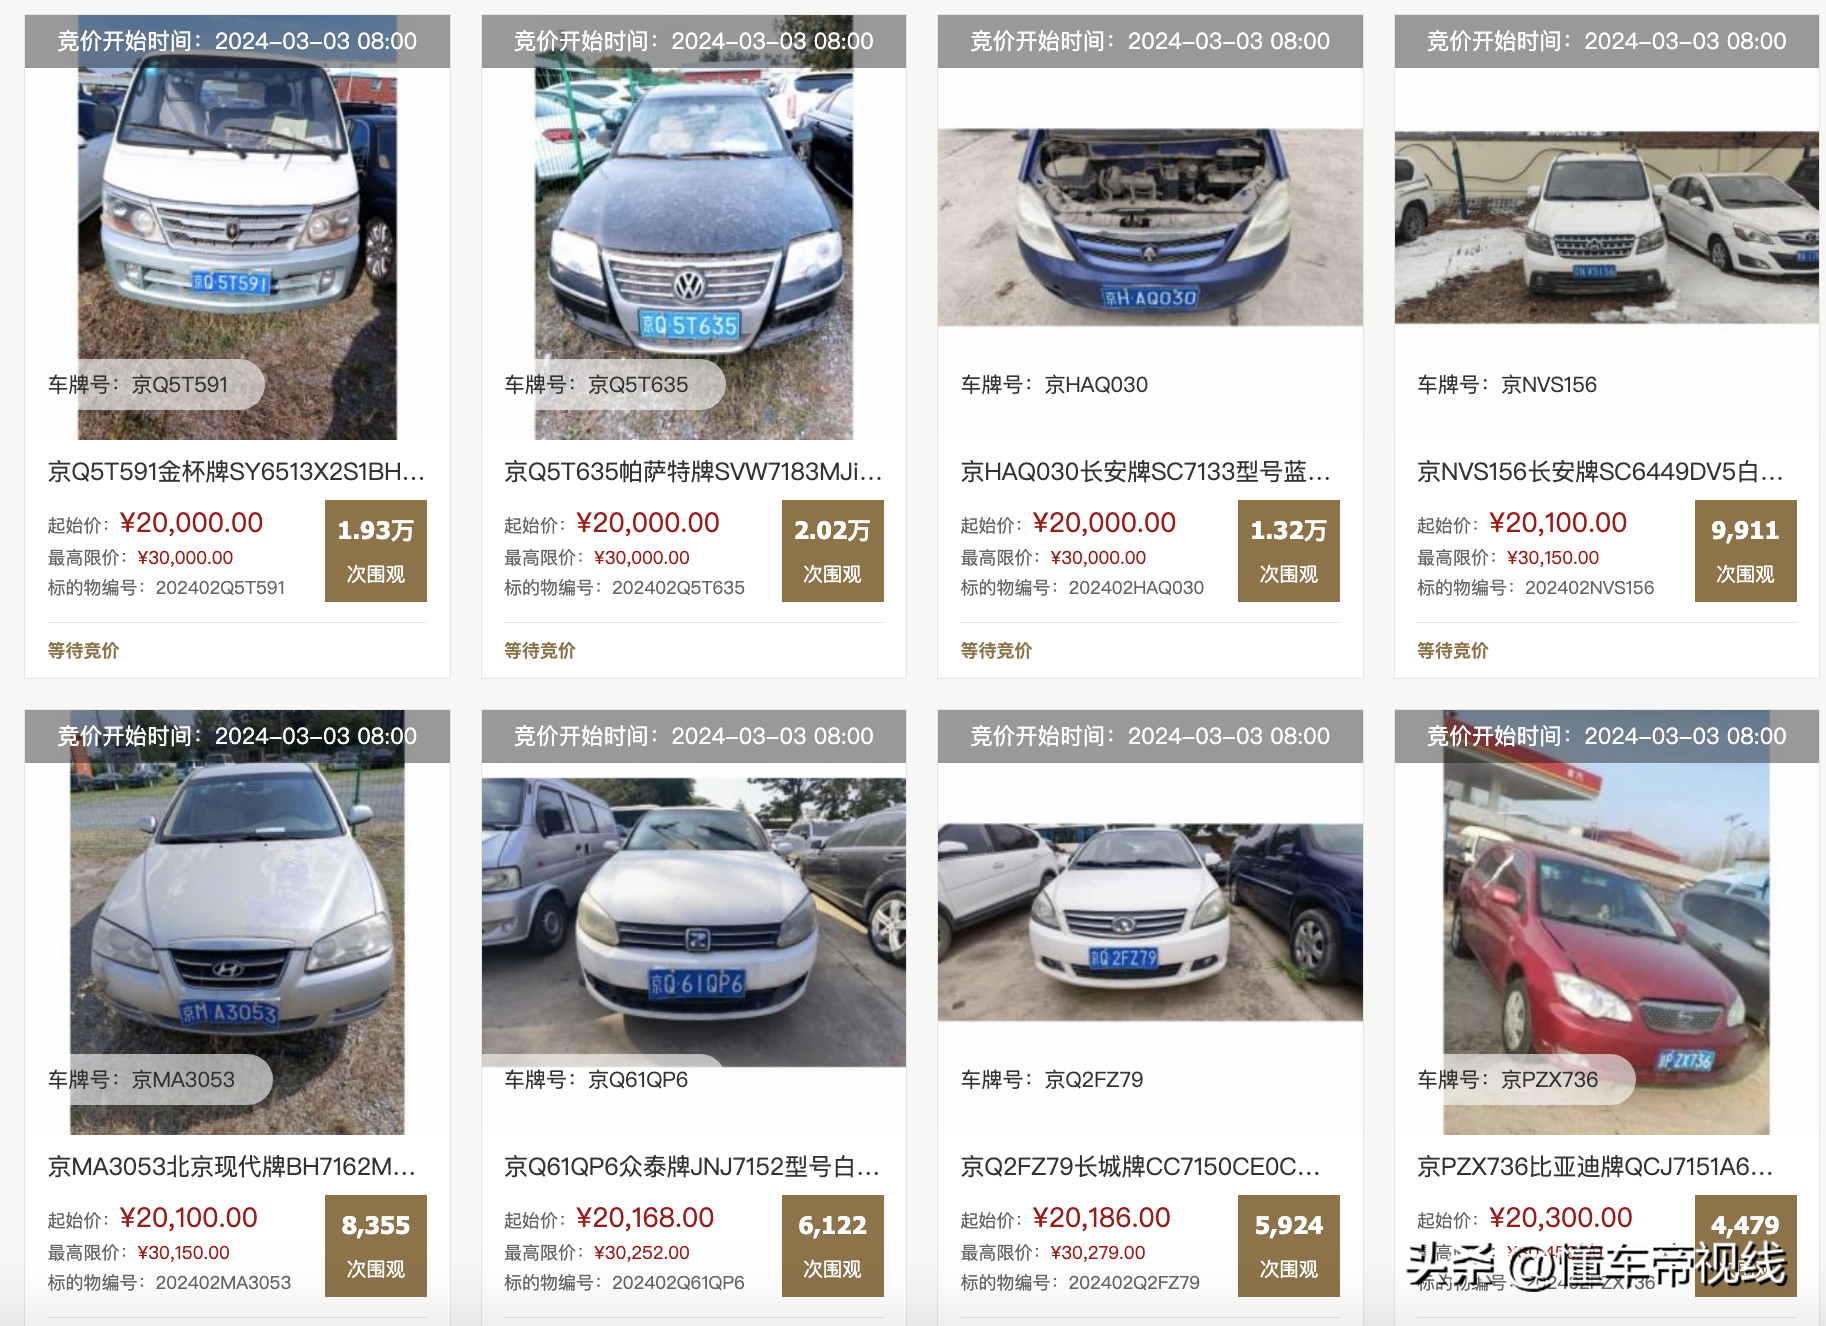Click the 1.93万次围观 view count badge

tap(376, 551)
